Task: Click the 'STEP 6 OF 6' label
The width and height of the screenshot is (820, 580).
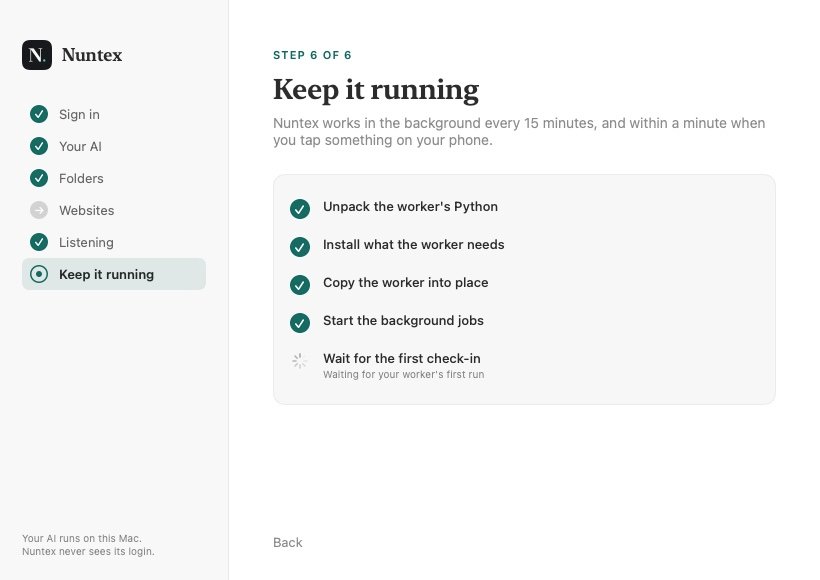Action: pos(312,55)
